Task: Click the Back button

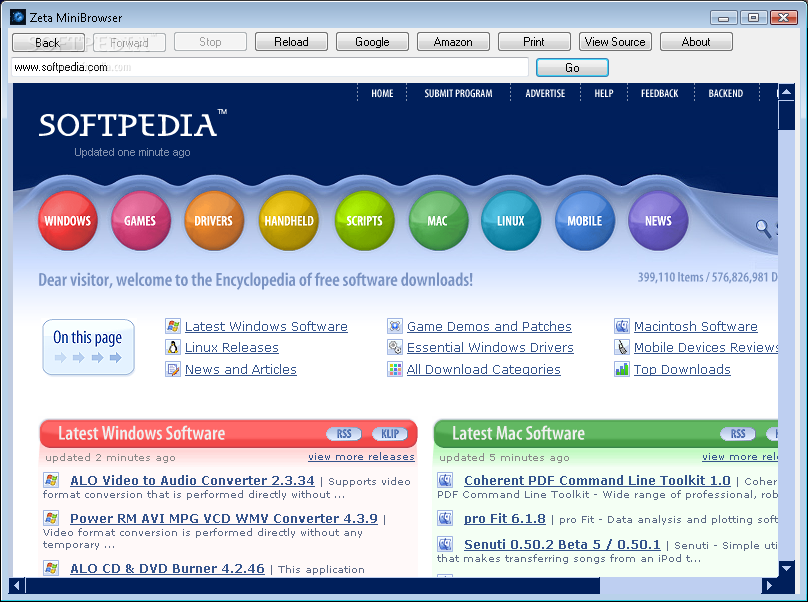Action: click(x=48, y=42)
